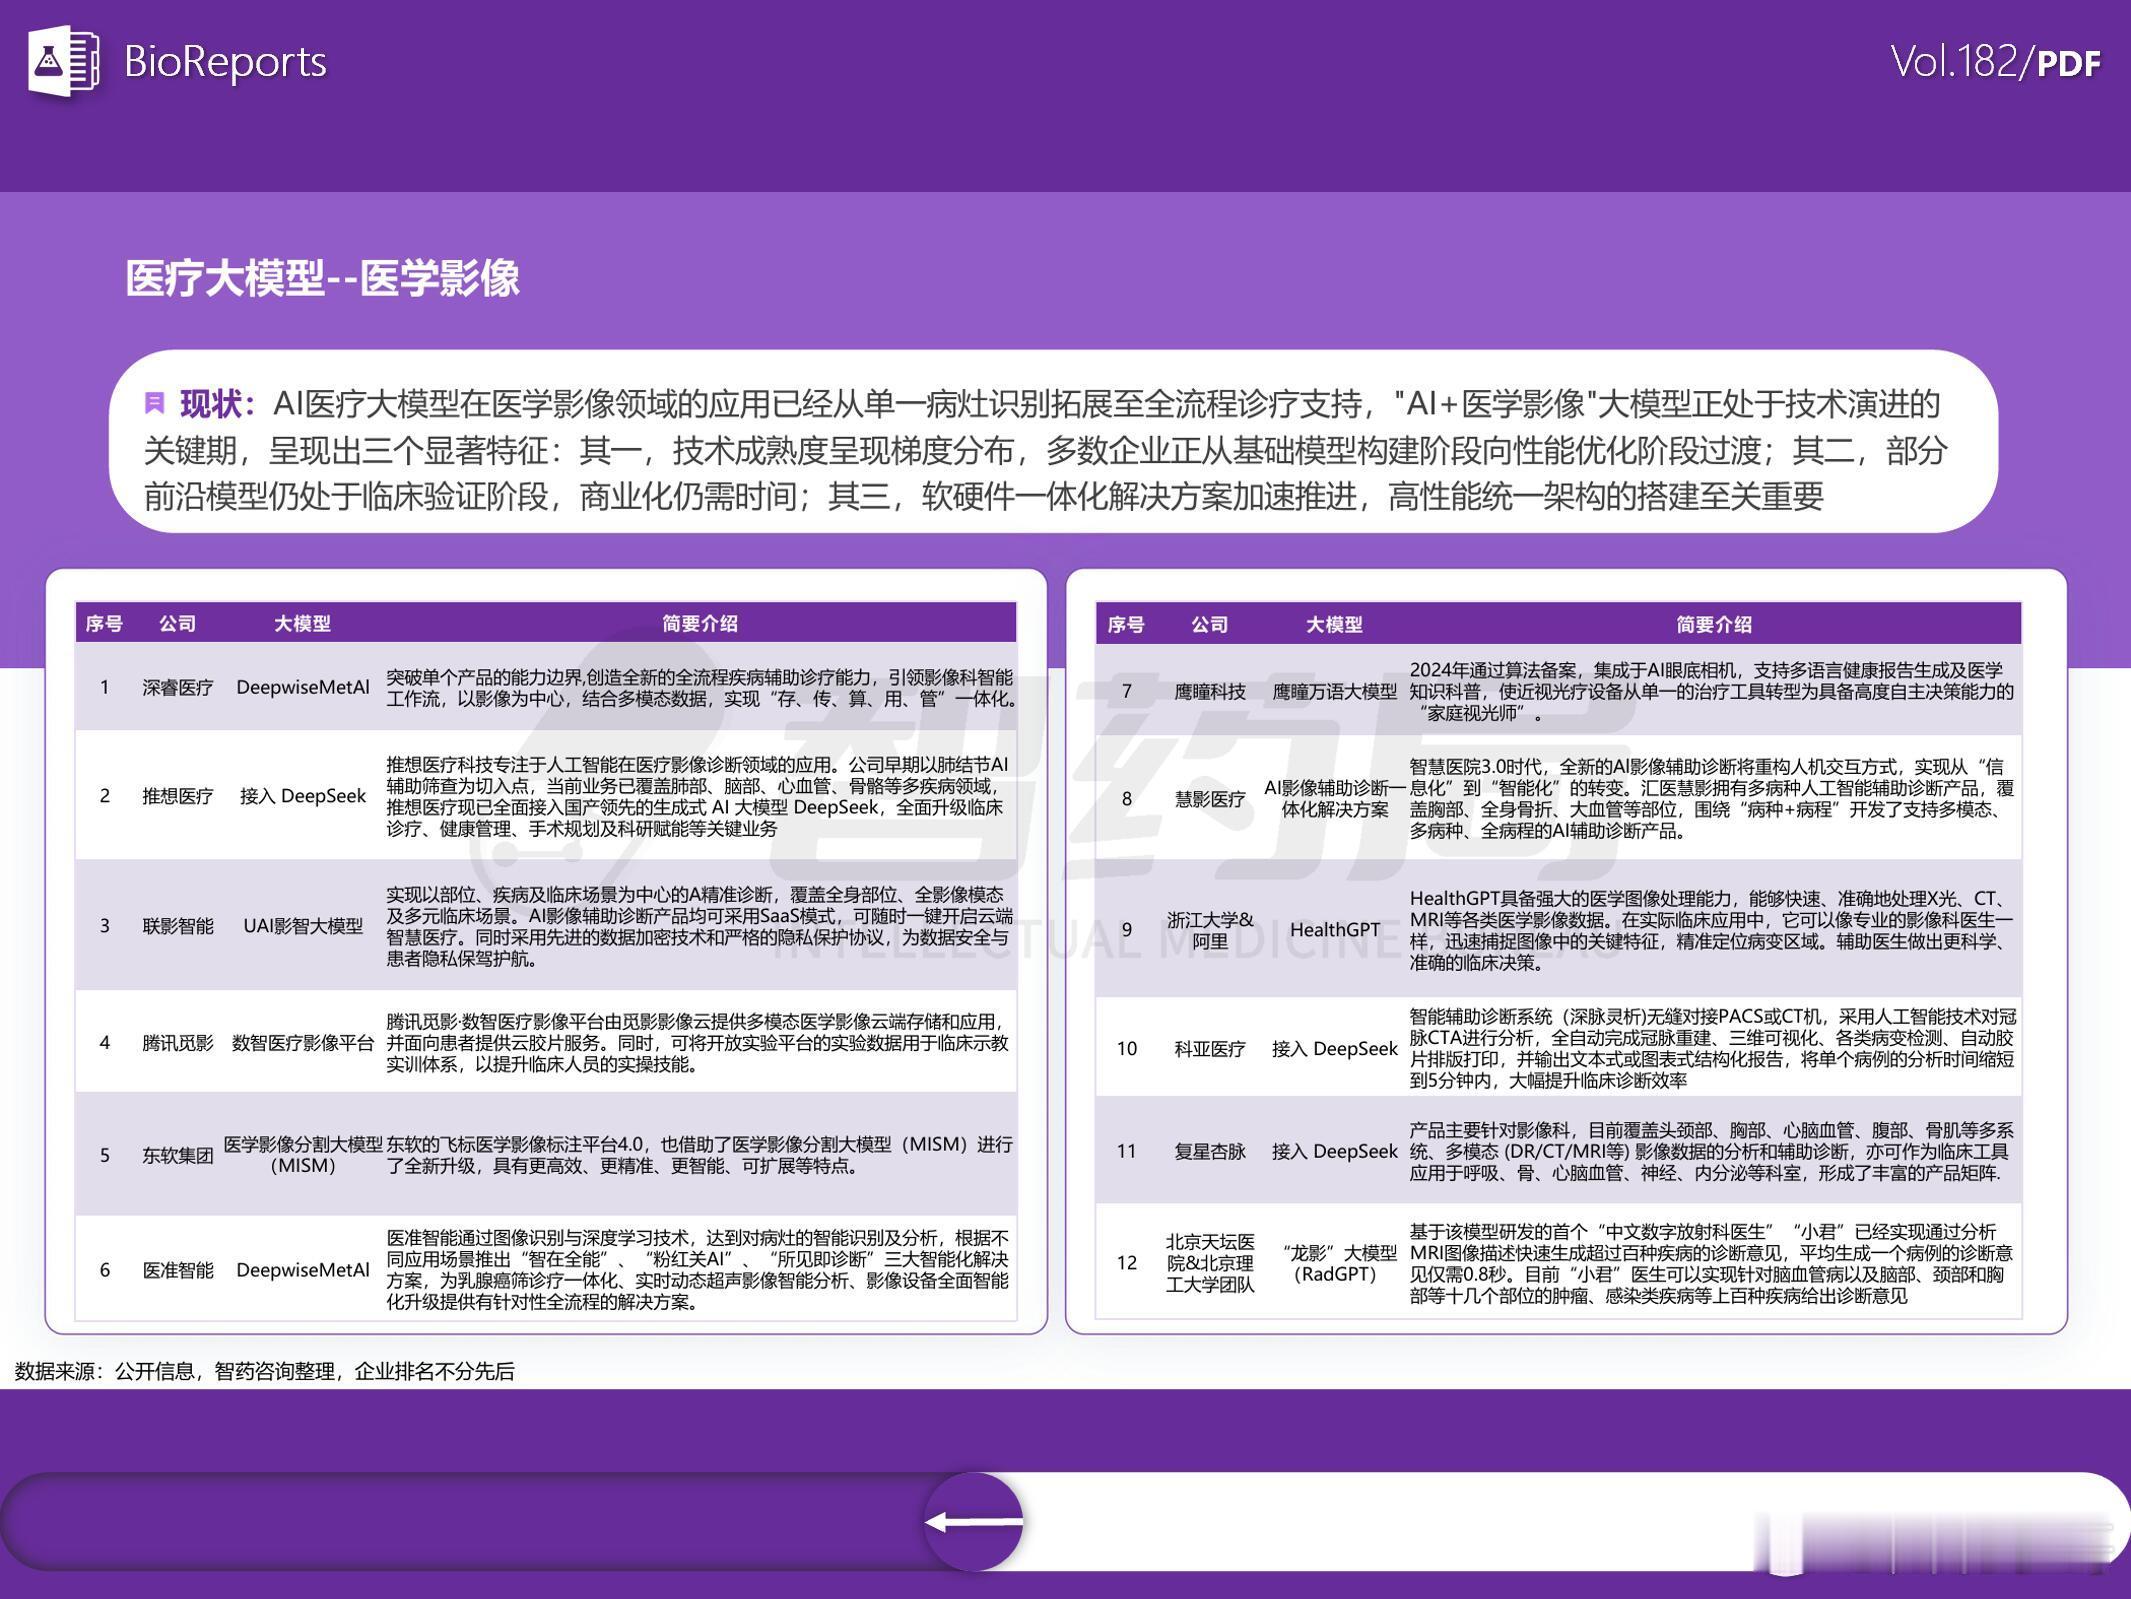
Task: Click the Vol.182/PDF label
Action: click(1995, 62)
